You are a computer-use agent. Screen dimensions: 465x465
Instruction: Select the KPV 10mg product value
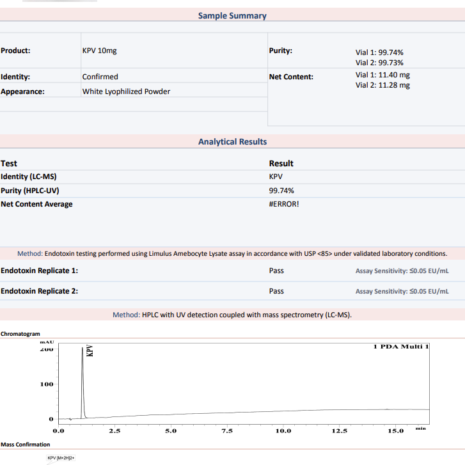coord(99,51)
